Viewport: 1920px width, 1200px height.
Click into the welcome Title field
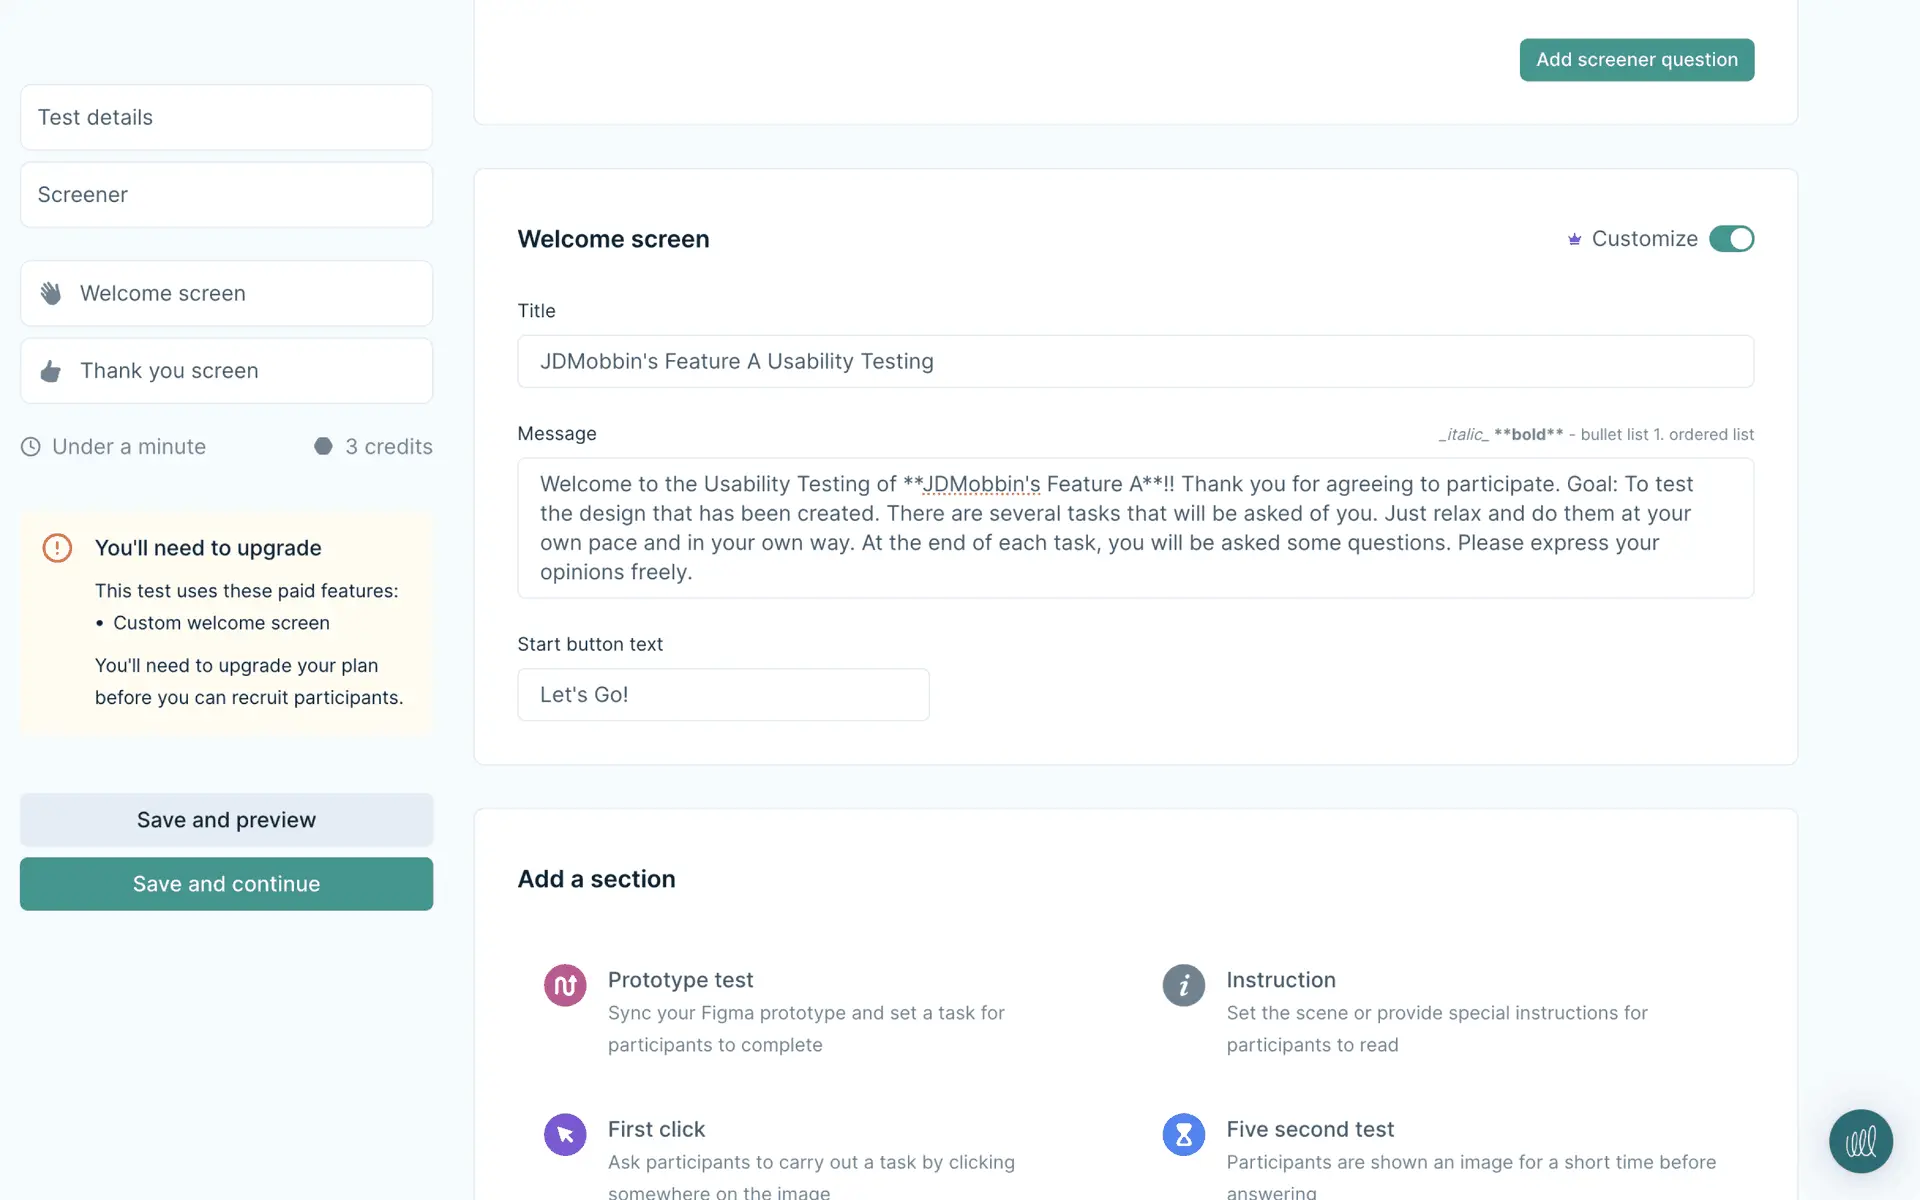coord(1135,361)
